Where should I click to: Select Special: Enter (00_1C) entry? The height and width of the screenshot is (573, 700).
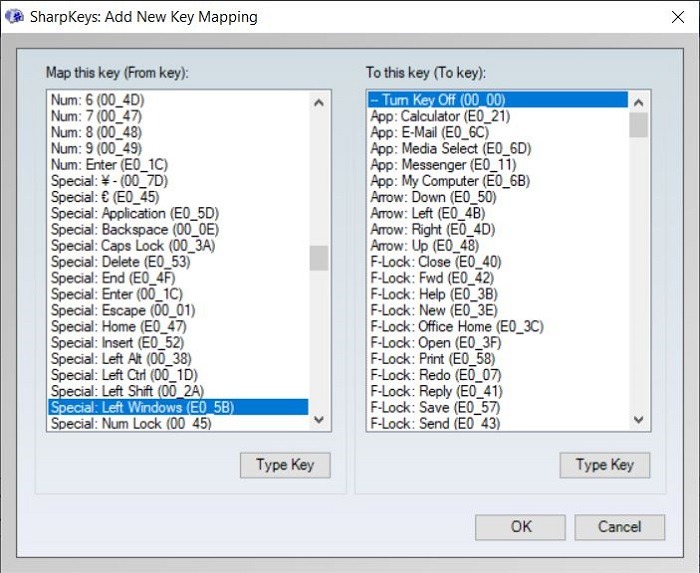[x=178, y=294]
